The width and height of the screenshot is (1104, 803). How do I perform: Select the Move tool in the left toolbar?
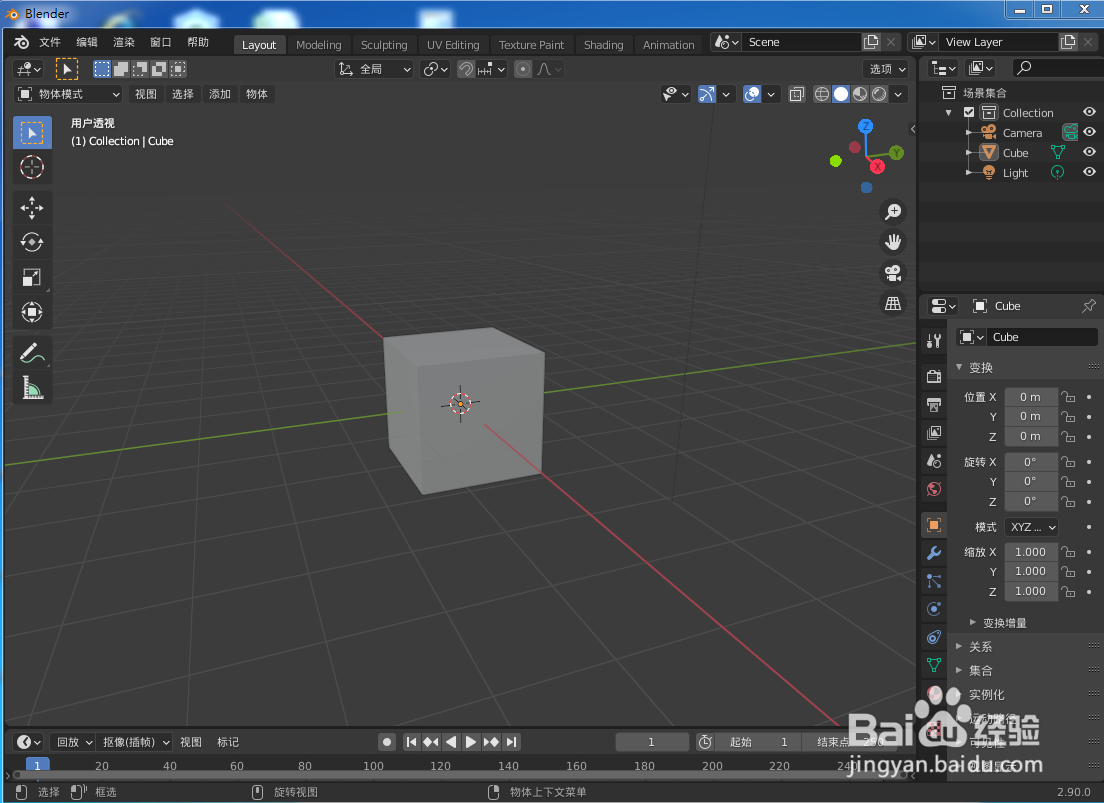pyautogui.click(x=31, y=208)
